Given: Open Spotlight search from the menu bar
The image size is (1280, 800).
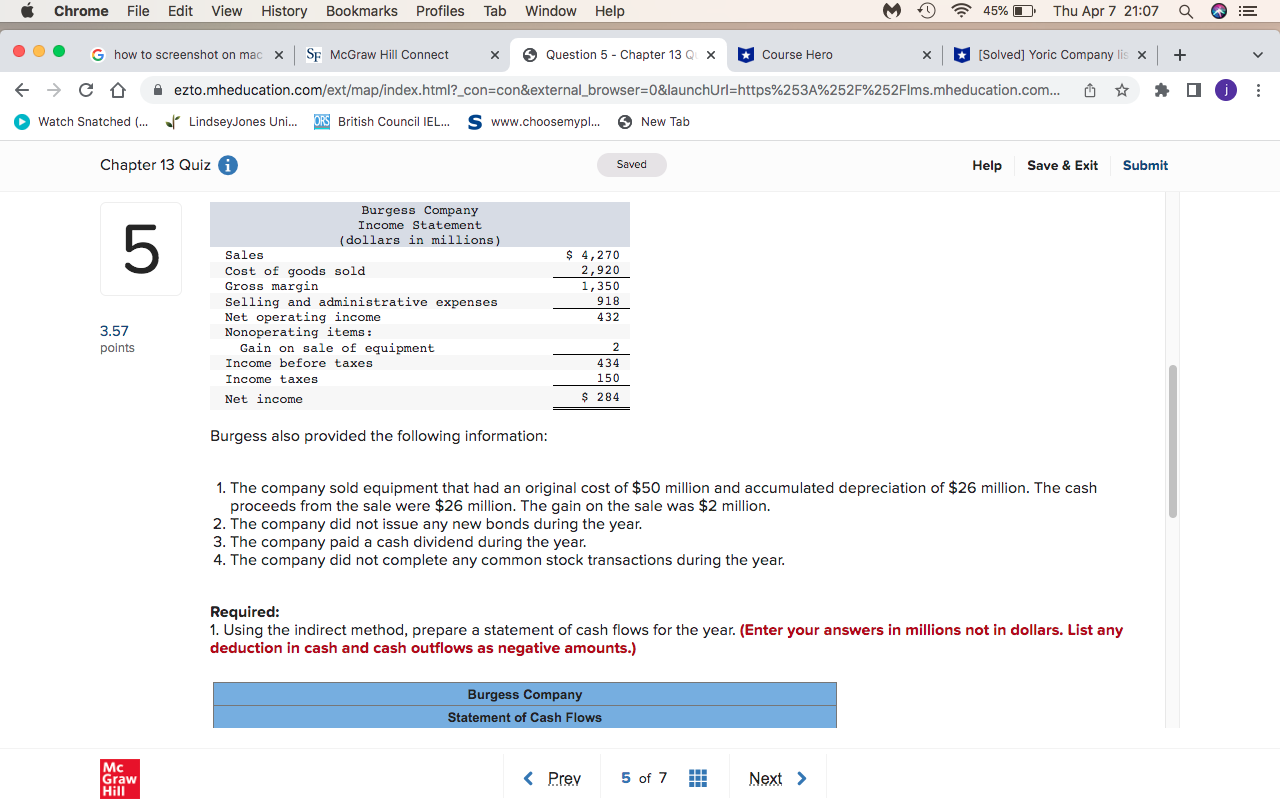Looking at the screenshot, I should [x=1184, y=11].
